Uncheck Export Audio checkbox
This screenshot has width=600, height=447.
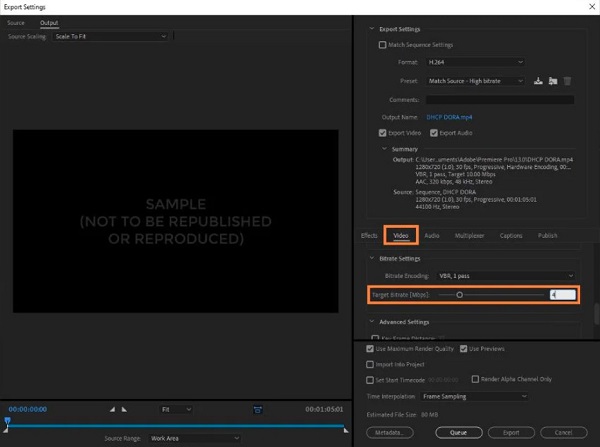tap(434, 133)
